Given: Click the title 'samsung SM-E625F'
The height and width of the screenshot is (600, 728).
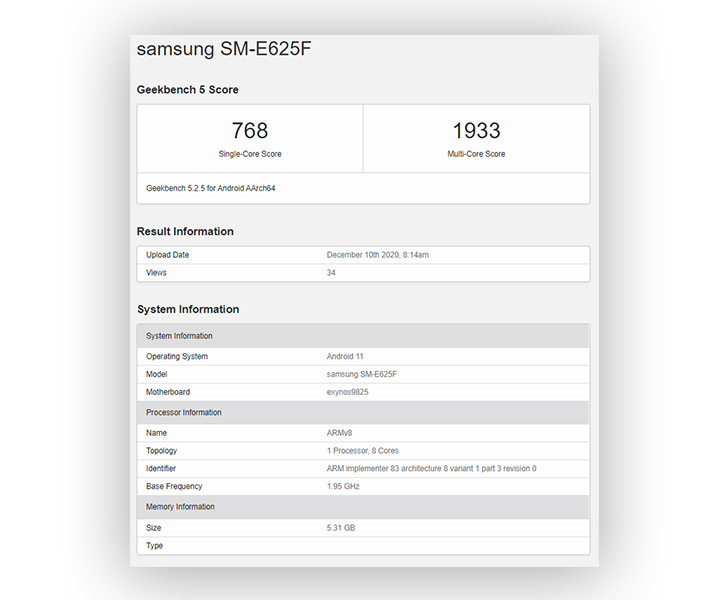Looking at the screenshot, I should point(224,49).
